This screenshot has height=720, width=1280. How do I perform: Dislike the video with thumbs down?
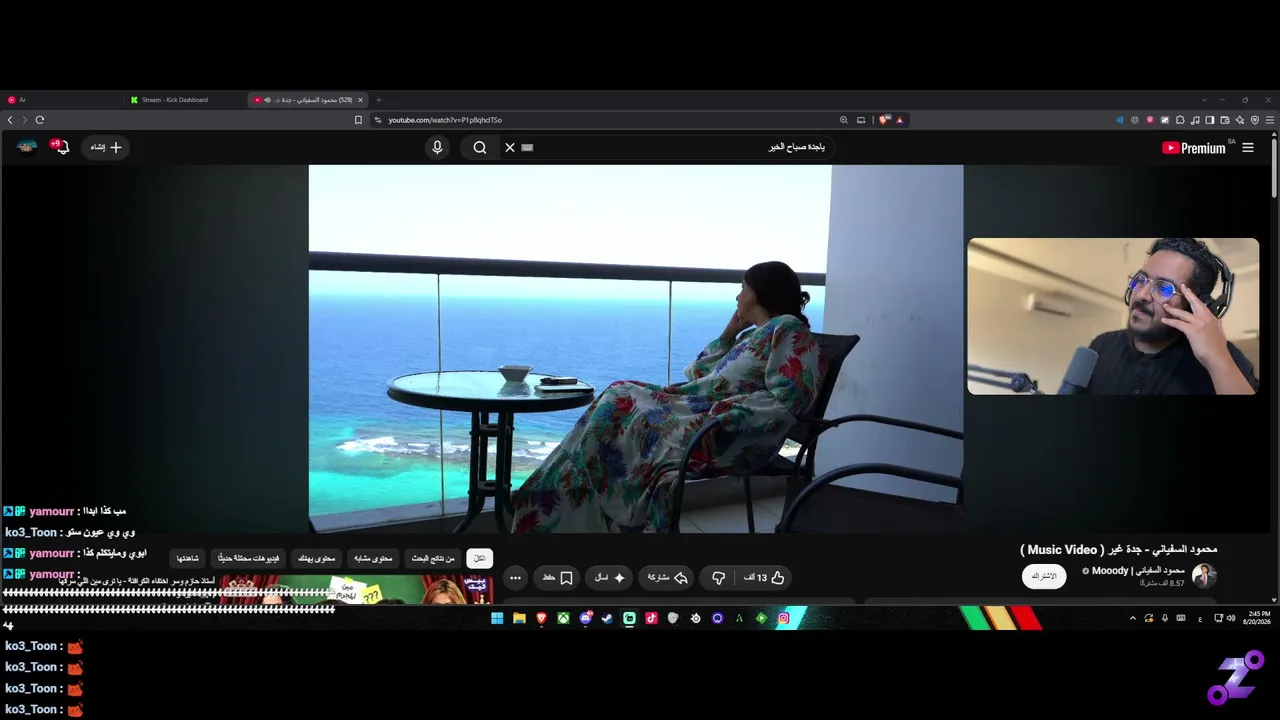click(718, 578)
